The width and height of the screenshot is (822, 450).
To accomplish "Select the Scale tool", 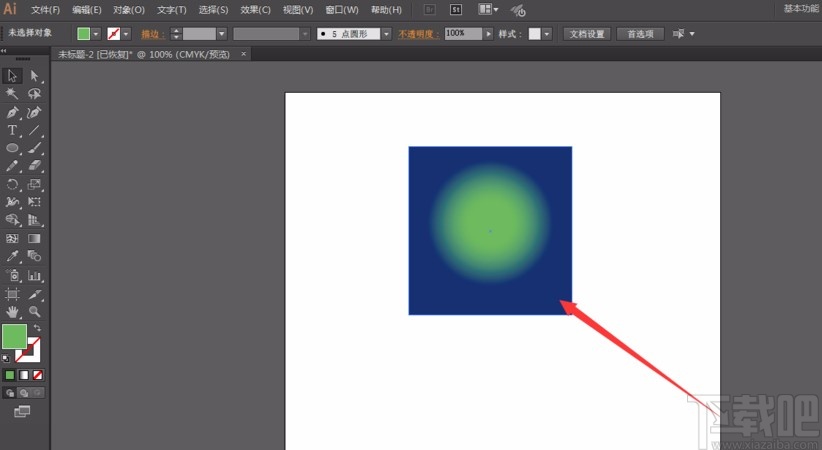I will (34, 184).
